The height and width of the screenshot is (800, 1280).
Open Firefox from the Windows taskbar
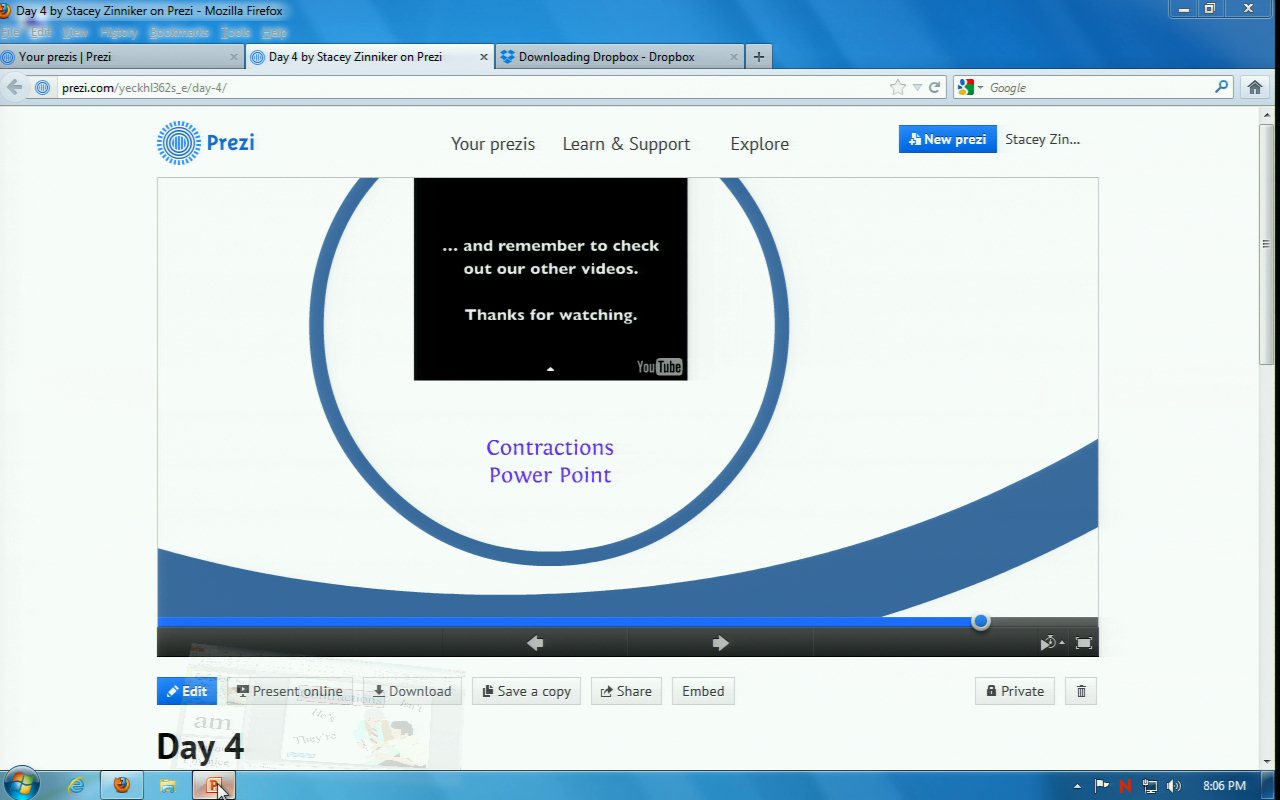point(122,785)
